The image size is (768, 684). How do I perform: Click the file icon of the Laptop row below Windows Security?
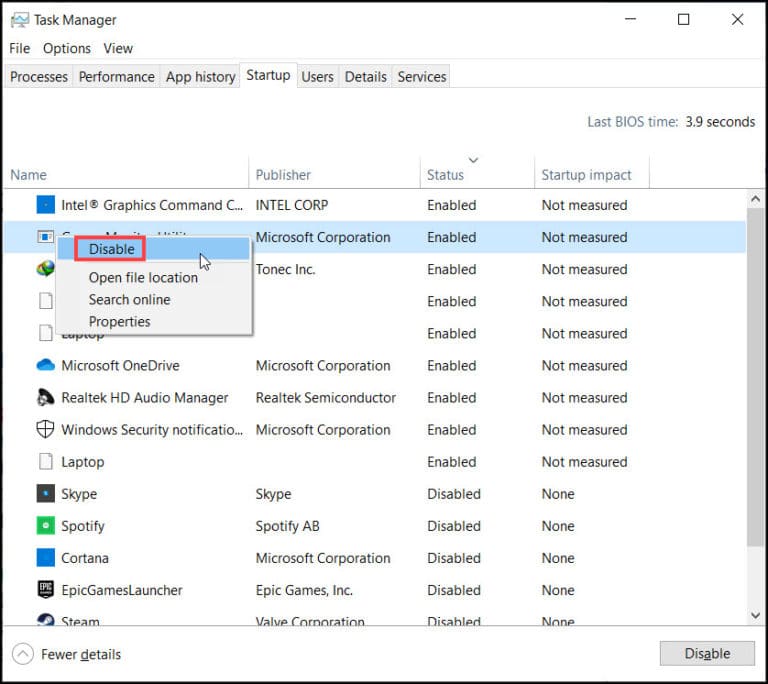pyautogui.click(x=46, y=462)
